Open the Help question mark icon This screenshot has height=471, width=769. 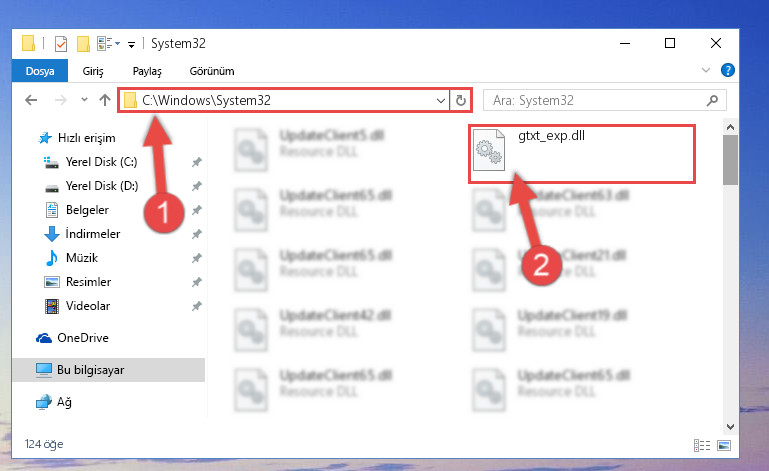coord(728,70)
